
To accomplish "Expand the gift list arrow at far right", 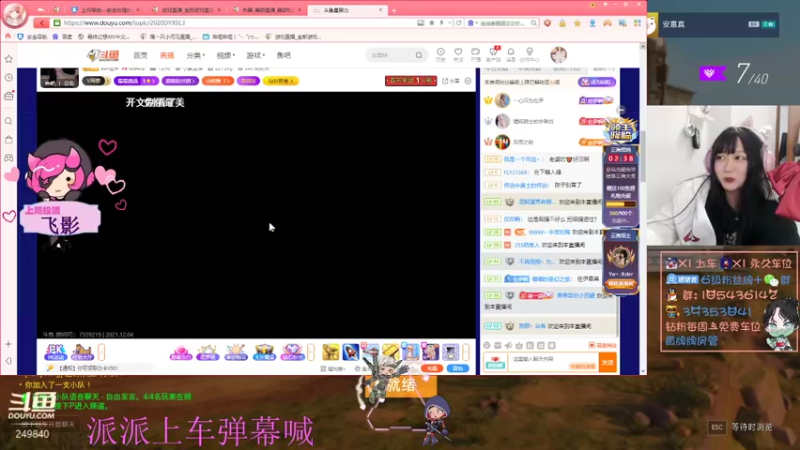I will (x=466, y=352).
